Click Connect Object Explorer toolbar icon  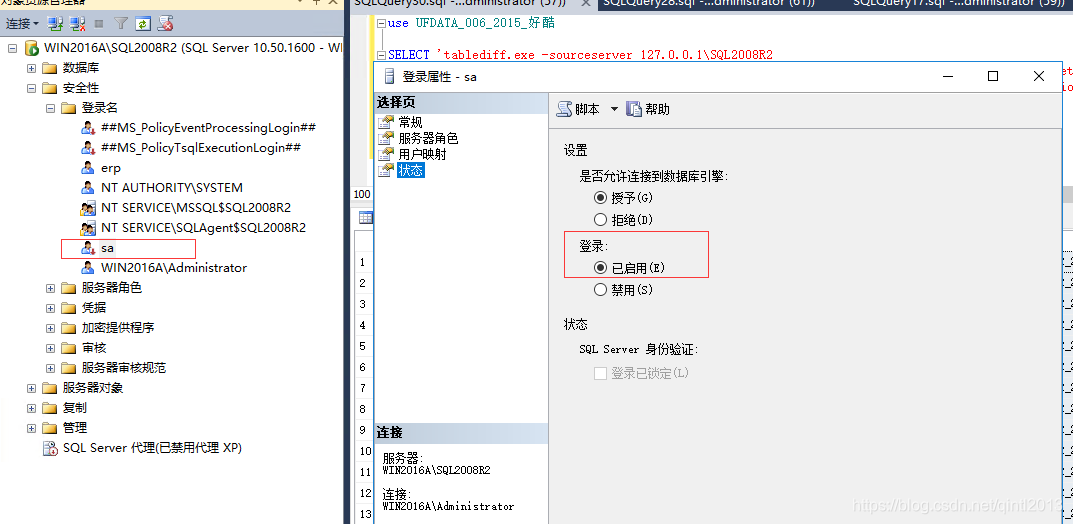(x=55, y=24)
